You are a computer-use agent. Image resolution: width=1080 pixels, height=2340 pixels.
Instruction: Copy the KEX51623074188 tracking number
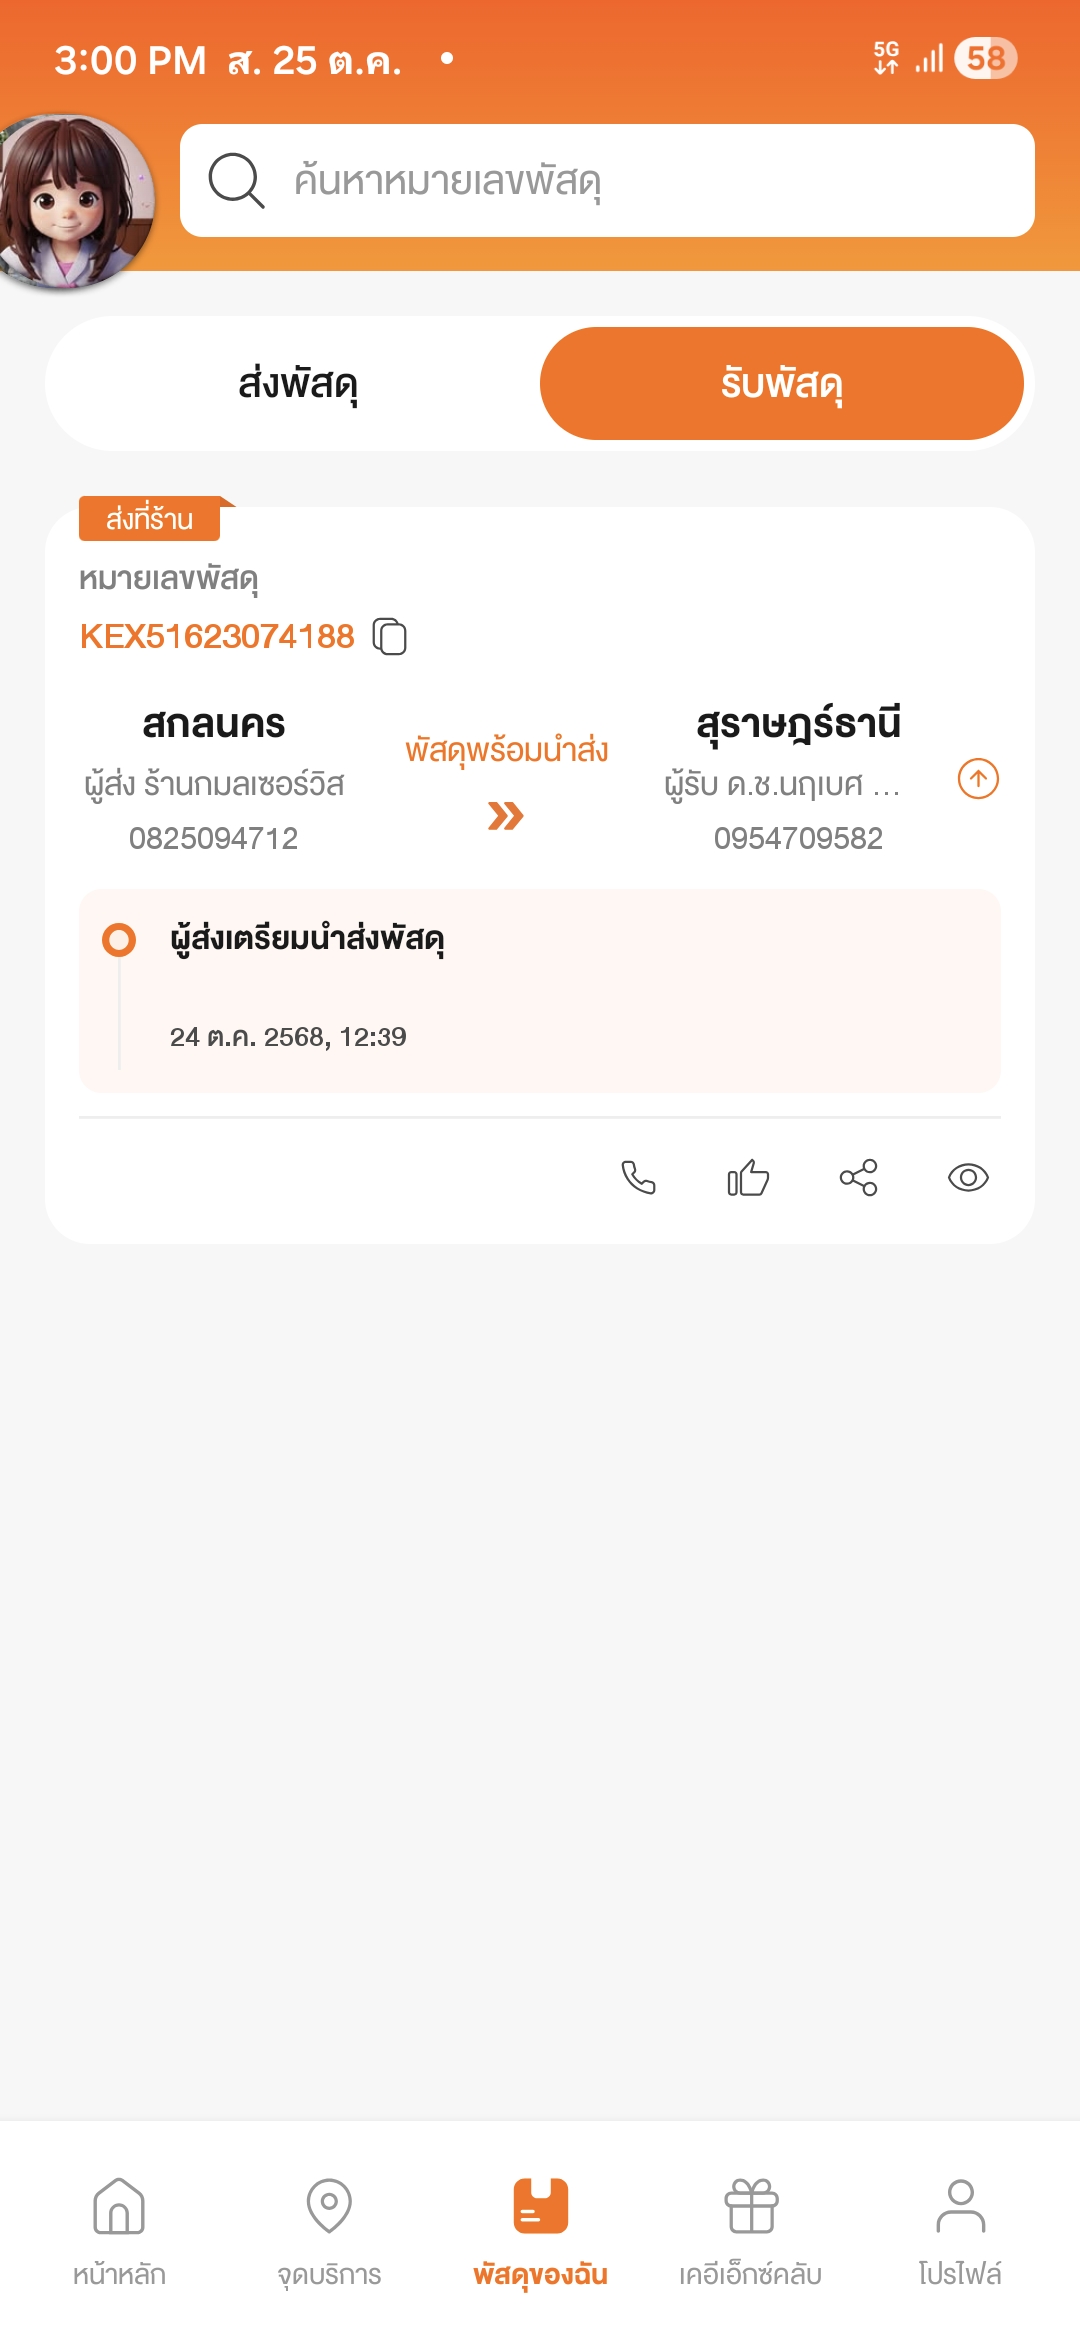coord(389,636)
